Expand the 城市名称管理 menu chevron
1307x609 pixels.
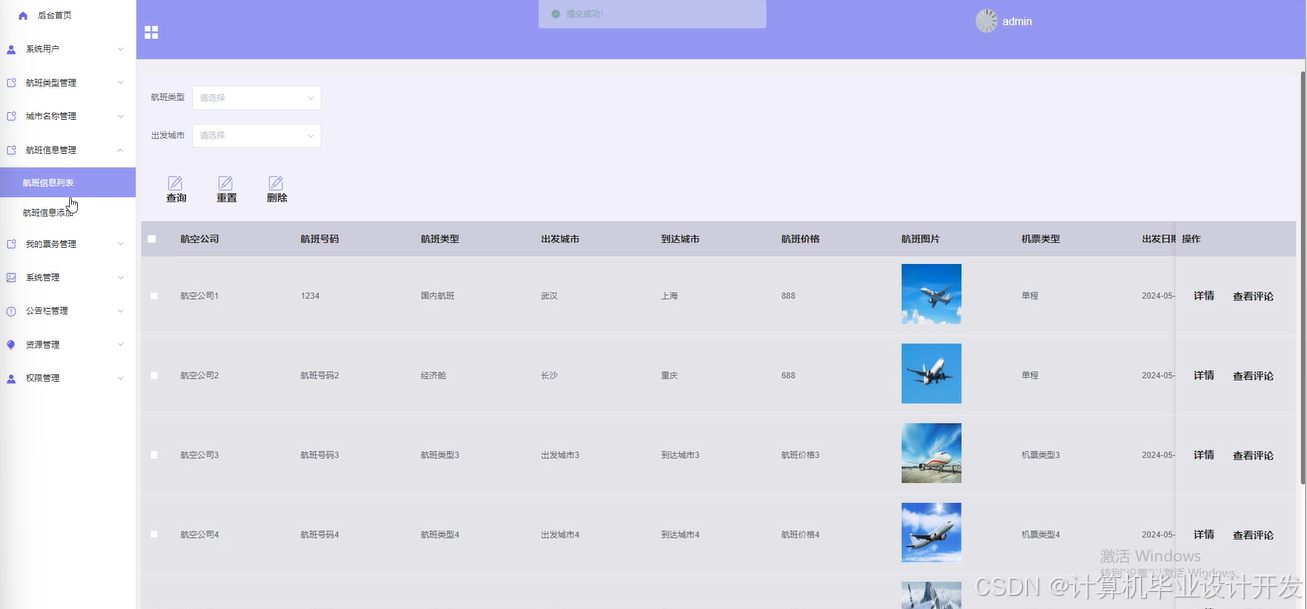pos(120,116)
